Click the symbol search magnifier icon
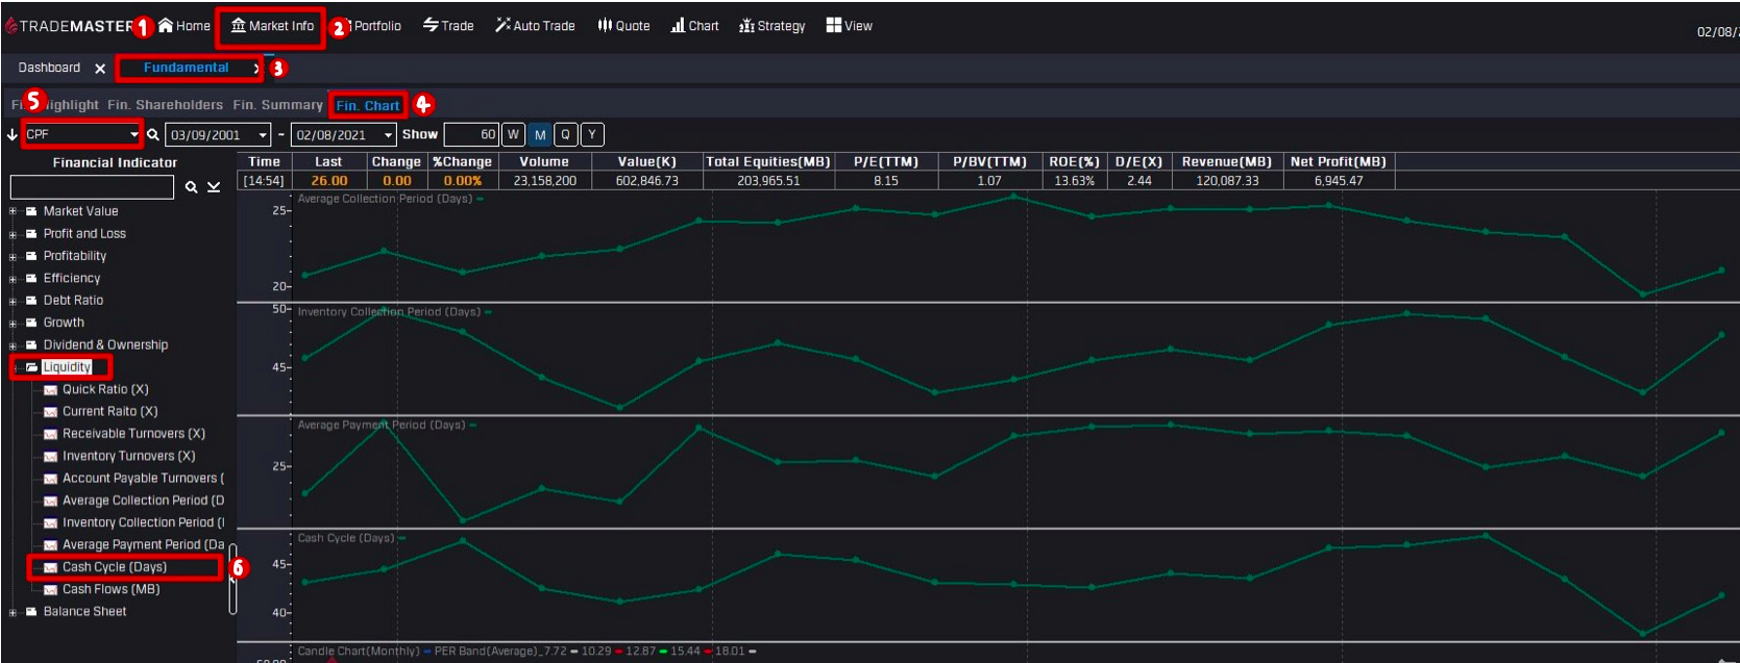Image resolution: width=1740 pixels, height=663 pixels. [153, 134]
